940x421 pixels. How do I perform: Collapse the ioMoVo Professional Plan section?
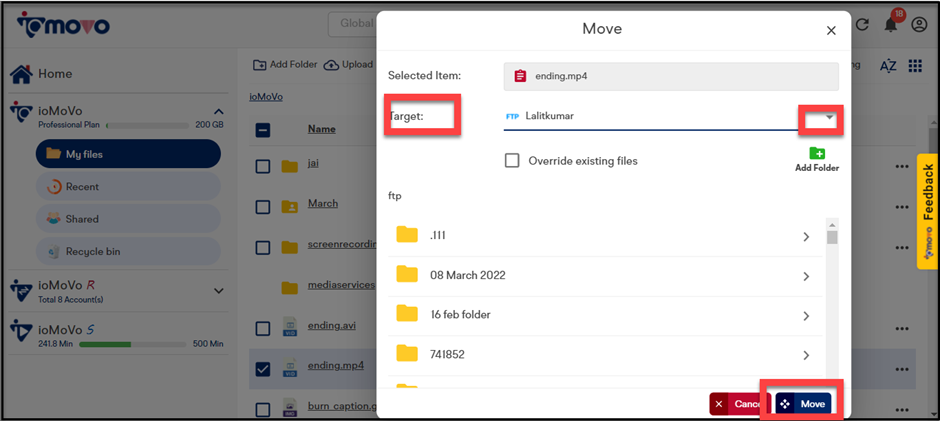[x=219, y=112]
